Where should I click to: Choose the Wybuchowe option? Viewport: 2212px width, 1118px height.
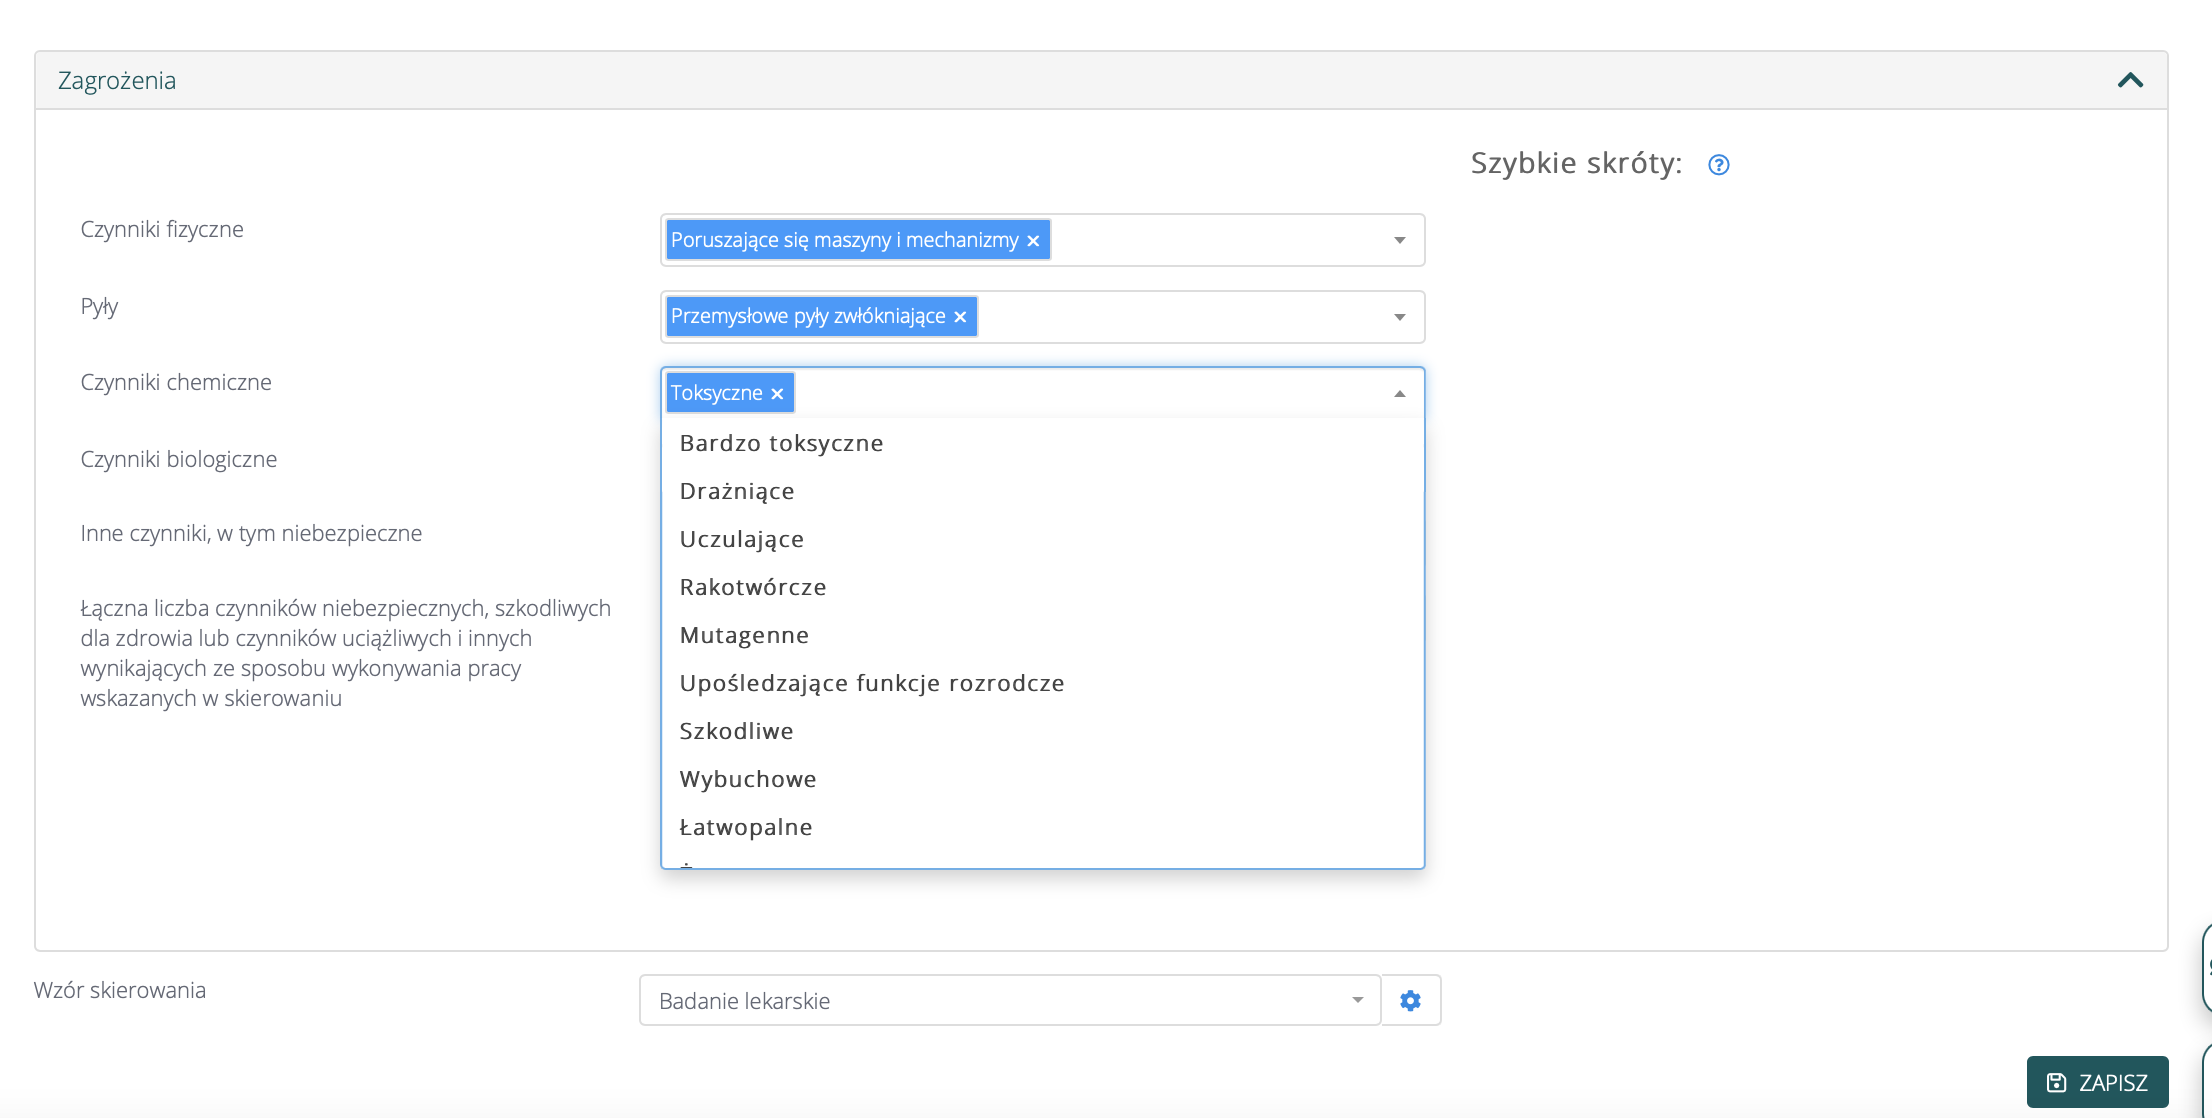click(x=747, y=779)
